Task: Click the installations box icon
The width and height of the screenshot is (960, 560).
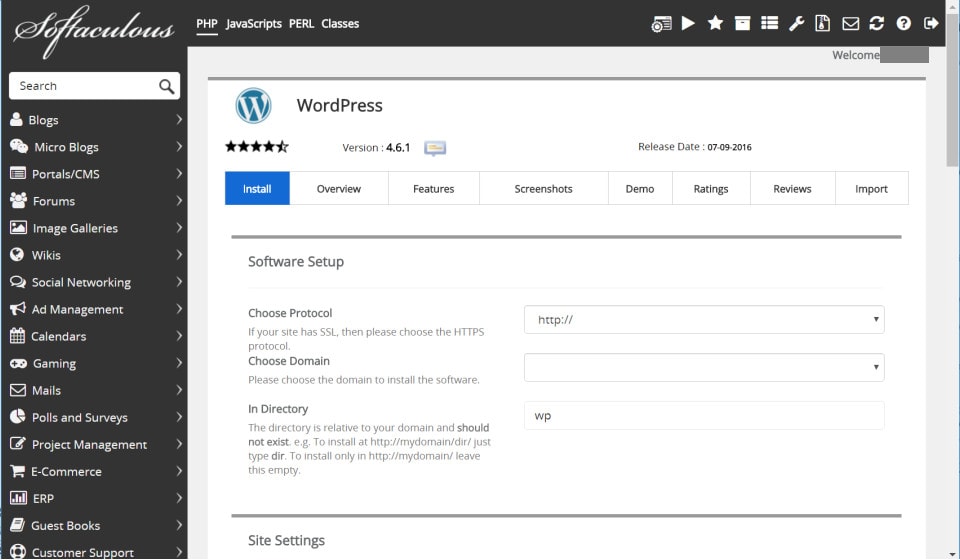Action: point(742,23)
